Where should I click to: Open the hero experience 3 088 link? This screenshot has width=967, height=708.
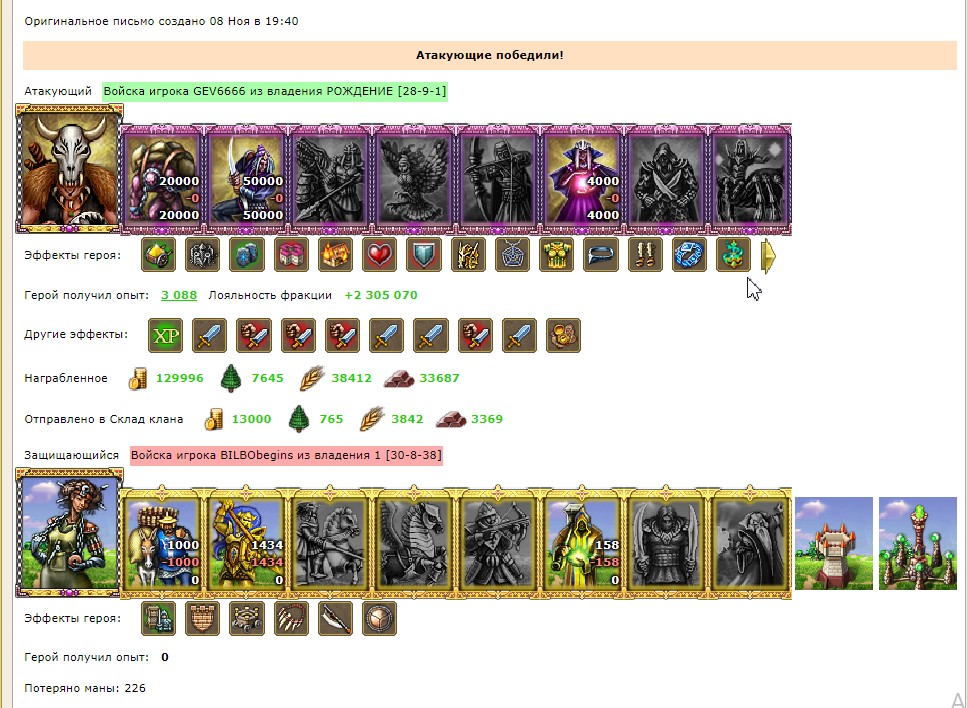(179, 295)
